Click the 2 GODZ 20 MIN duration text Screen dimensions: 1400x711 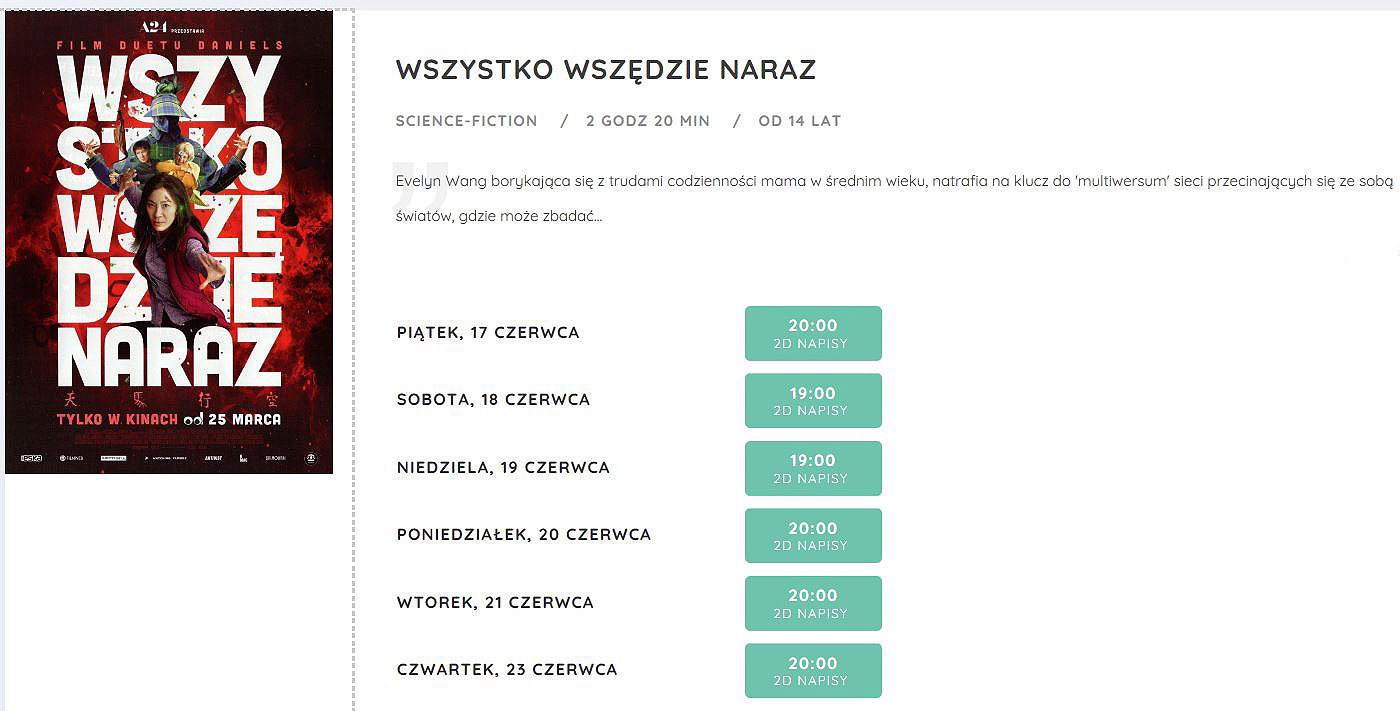tap(648, 121)
